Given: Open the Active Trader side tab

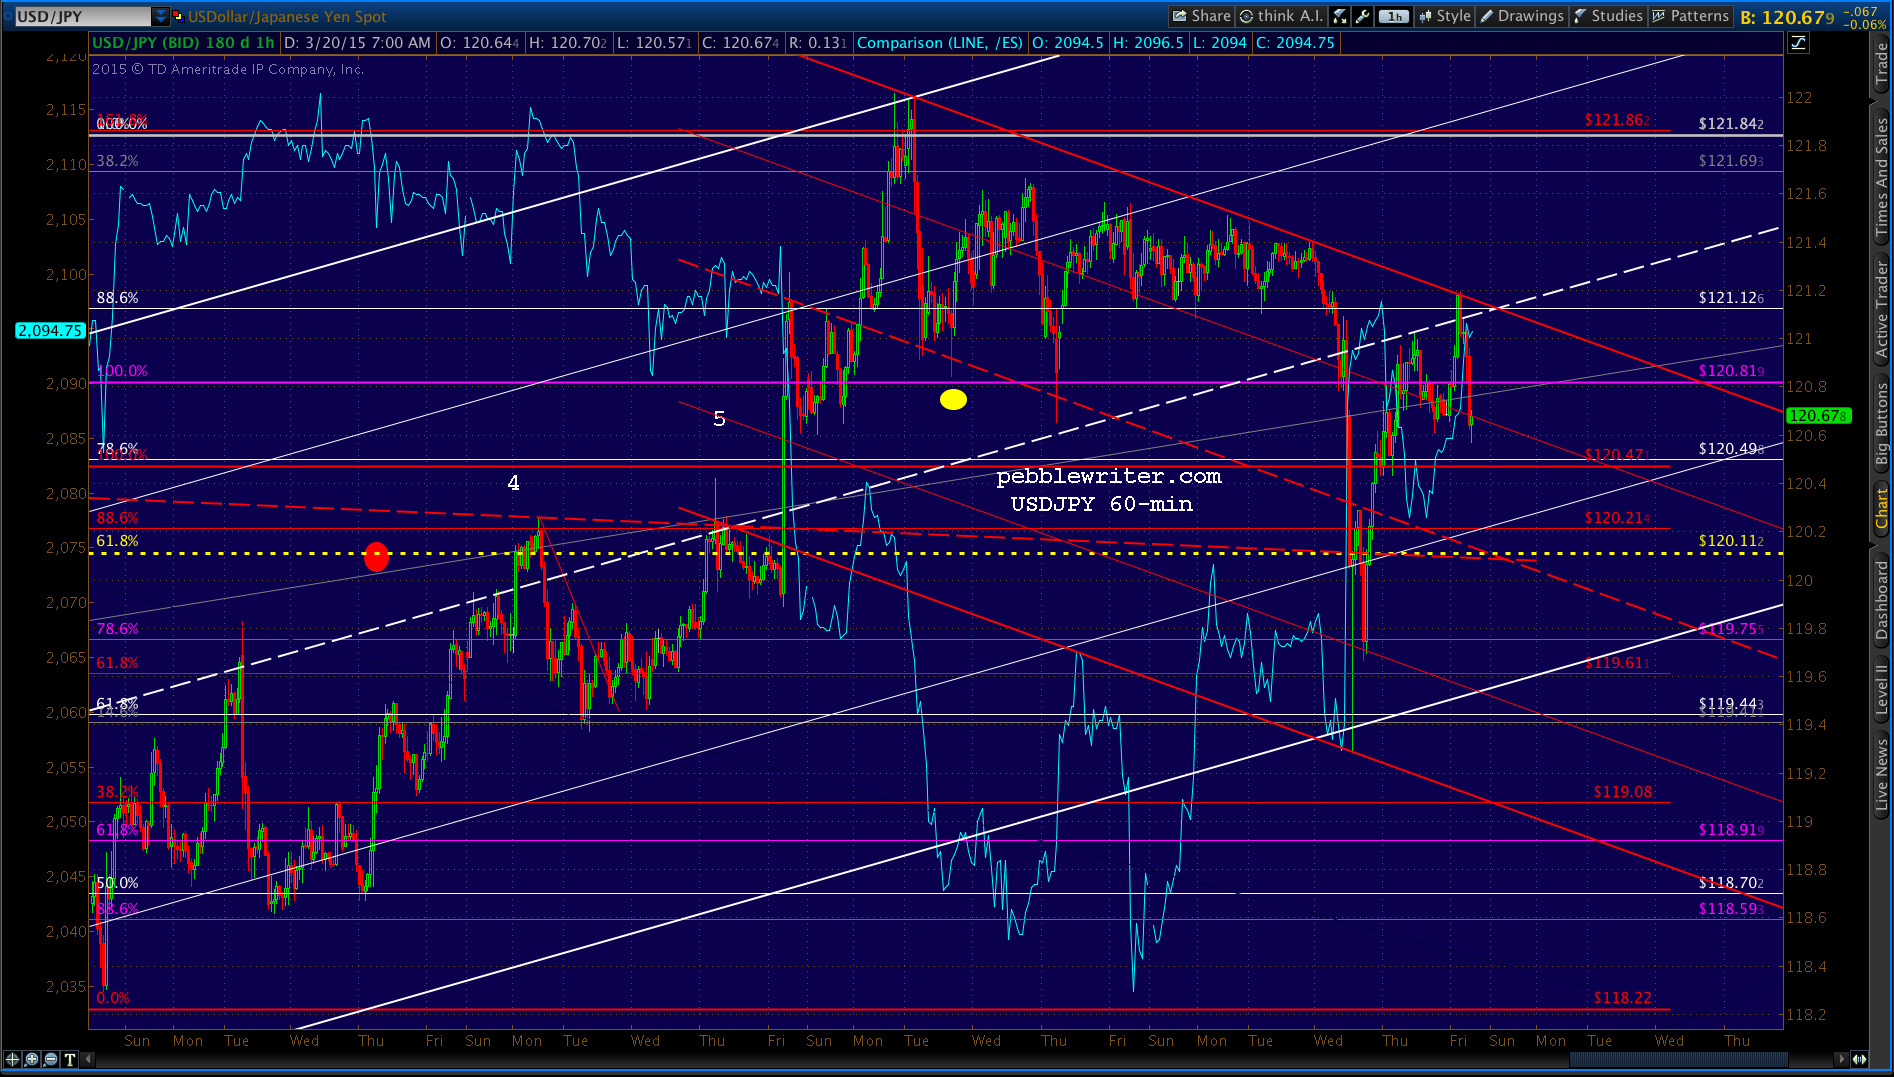Looking at the screenshot, I should coord(1882,309).
